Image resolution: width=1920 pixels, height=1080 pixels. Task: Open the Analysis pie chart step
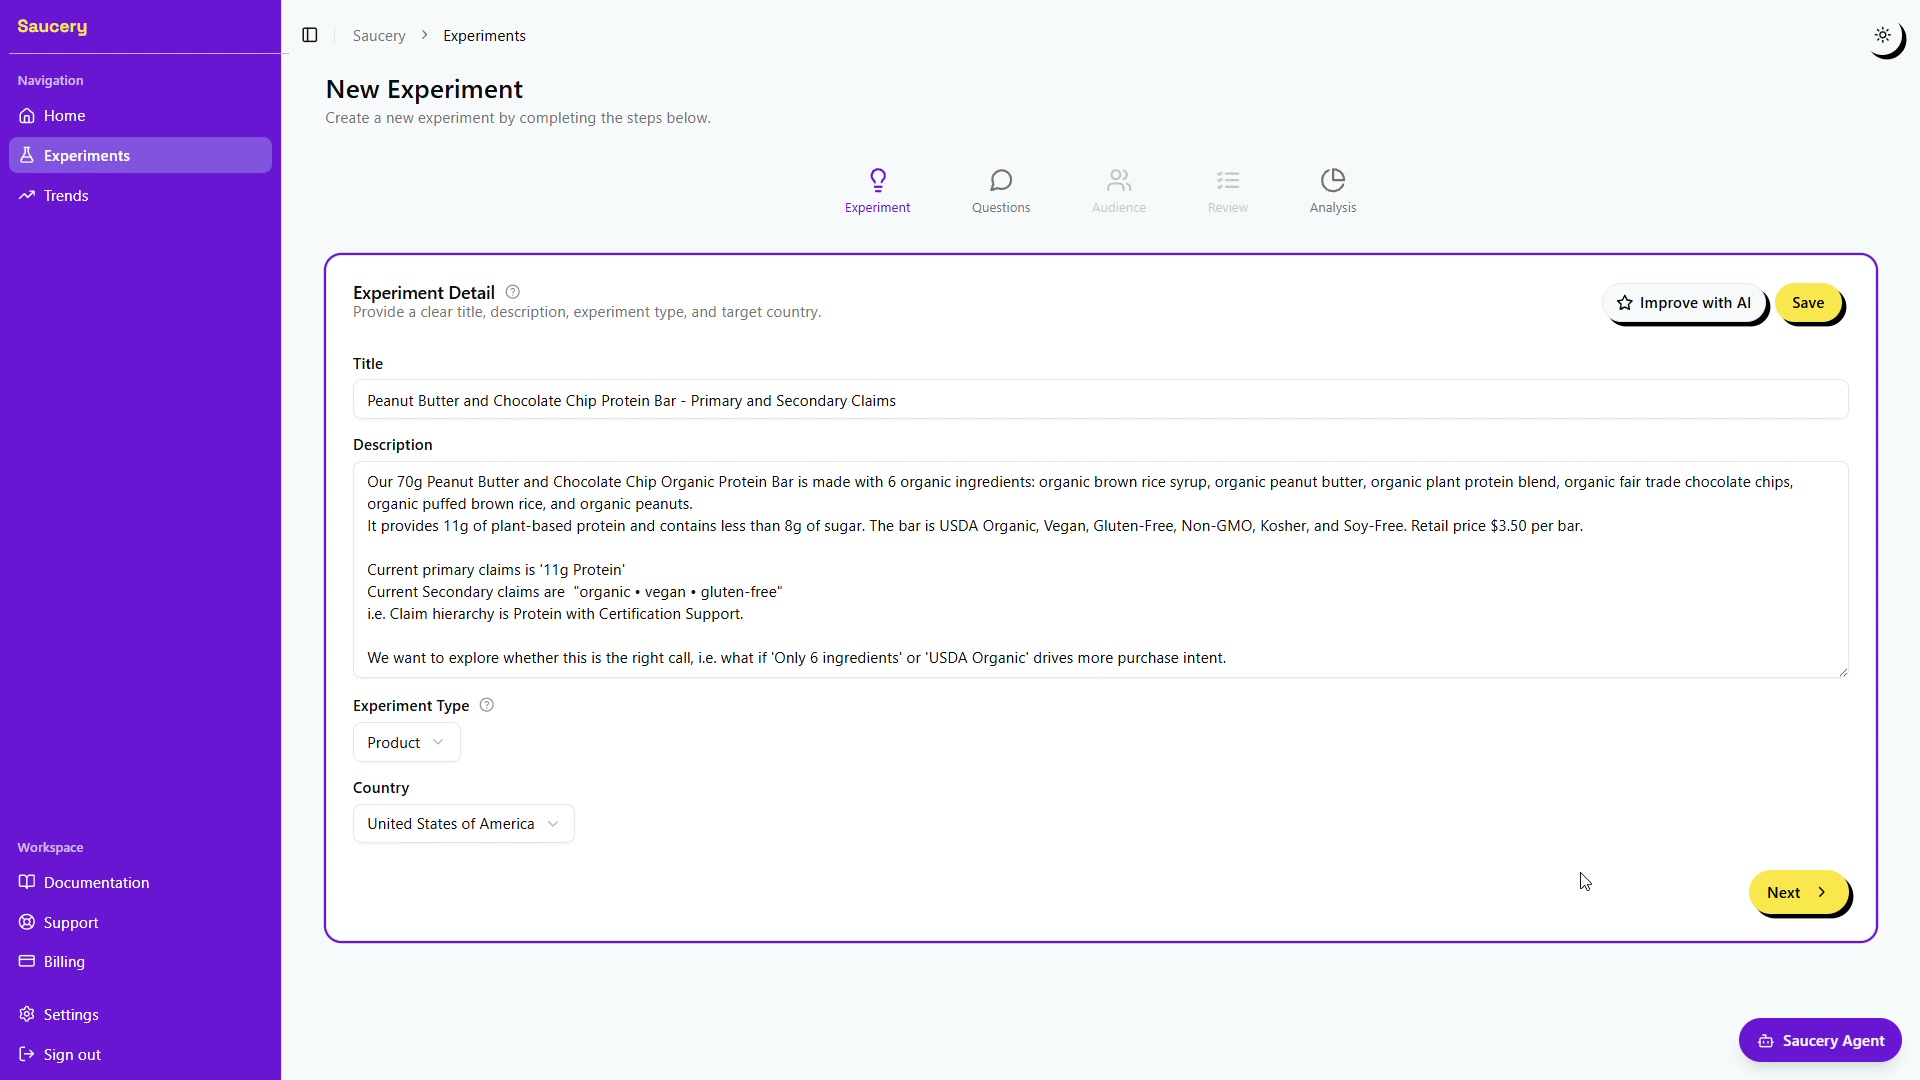click(1332, 181)
